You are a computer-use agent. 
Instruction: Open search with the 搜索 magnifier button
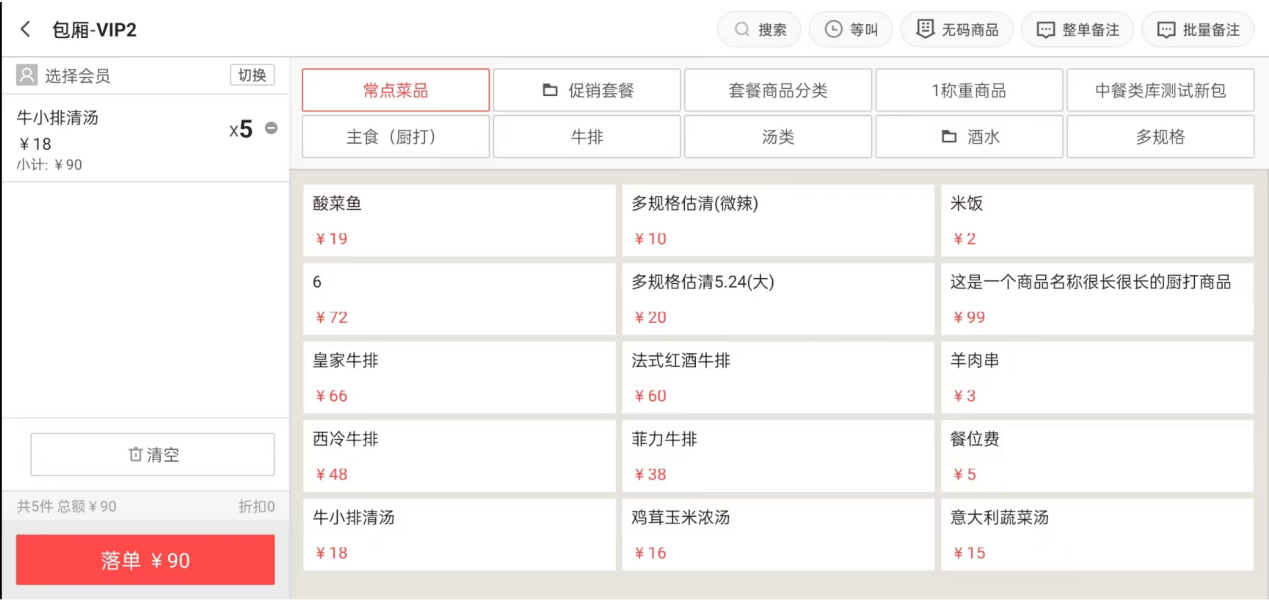coord(759,30)
